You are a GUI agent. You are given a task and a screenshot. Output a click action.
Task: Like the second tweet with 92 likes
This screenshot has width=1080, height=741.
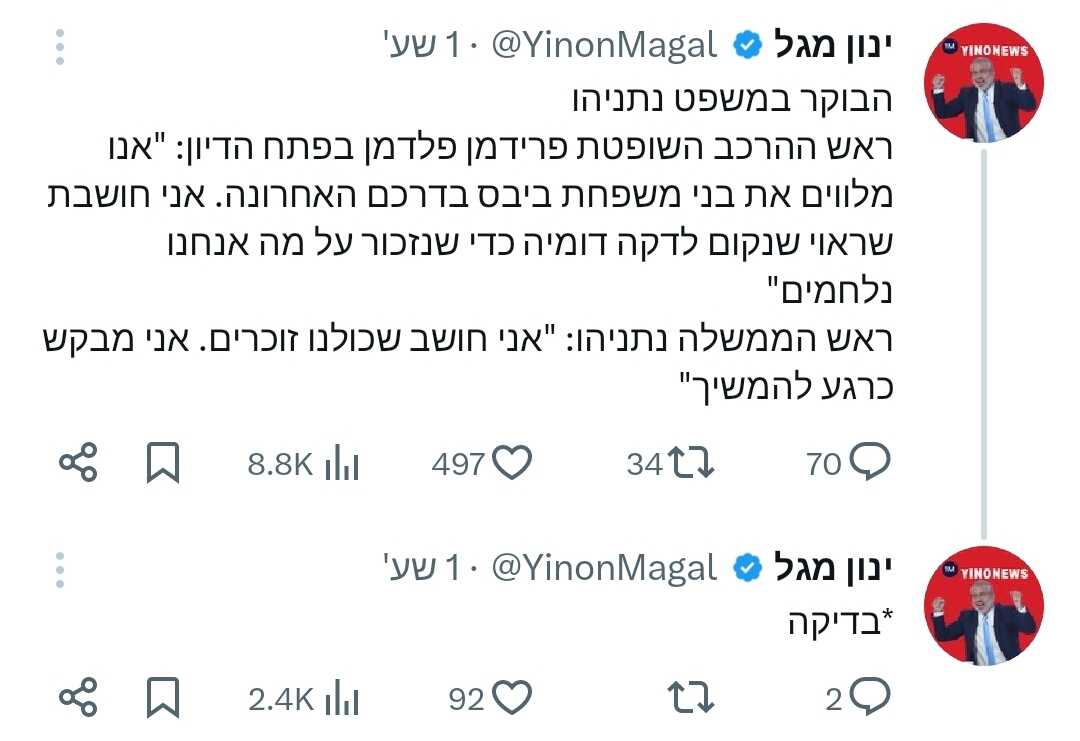[x=512, y=698]
